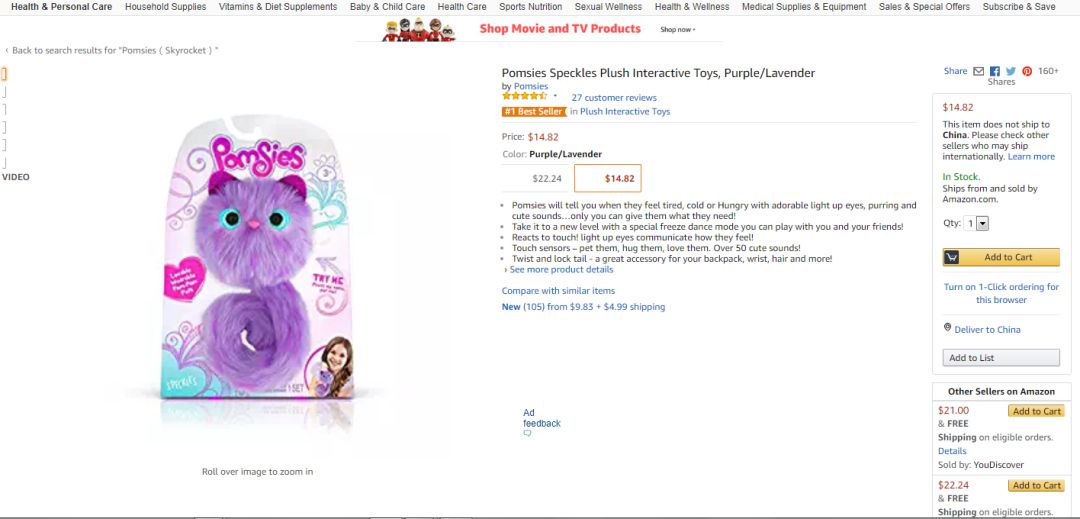This screenshot has width=1080, height=519.
Task: Click location pin icon beside Deliver to China
Action: (x=947, y=328)
